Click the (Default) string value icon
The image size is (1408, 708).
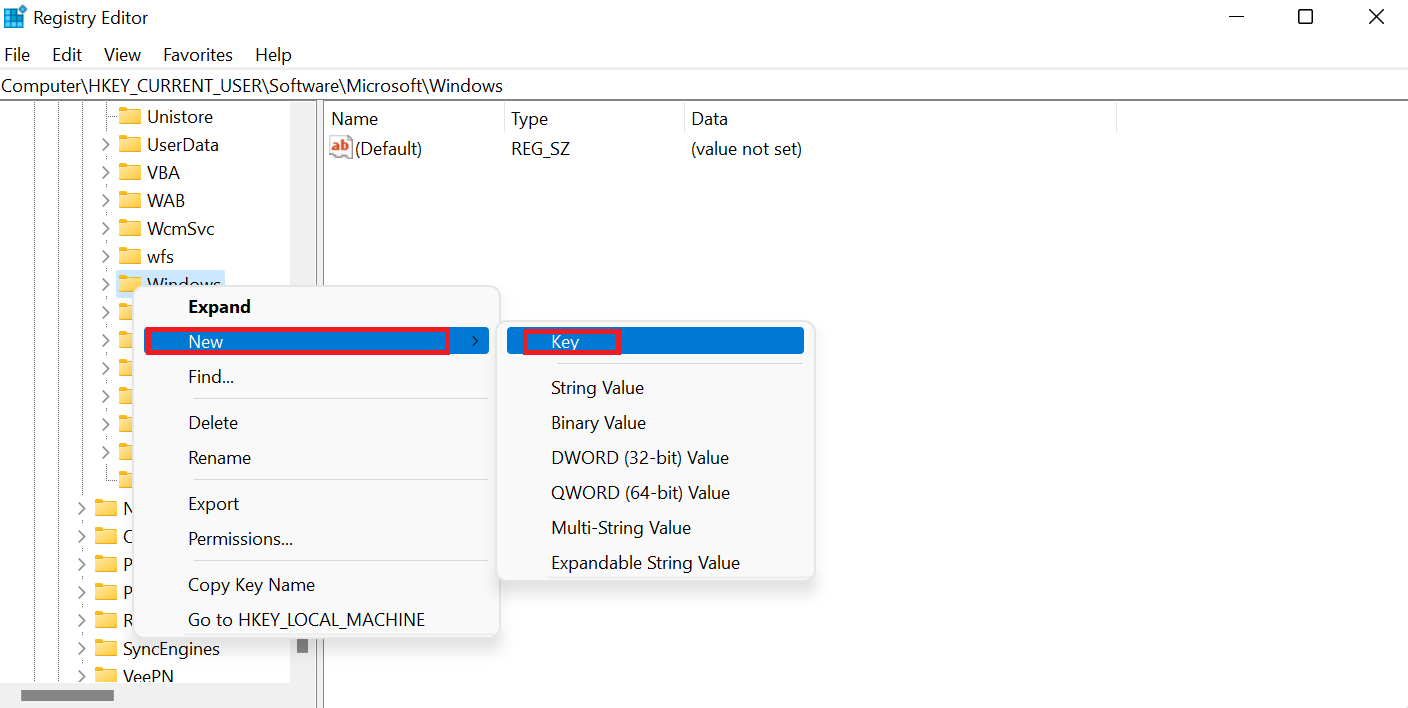[341, 148]
